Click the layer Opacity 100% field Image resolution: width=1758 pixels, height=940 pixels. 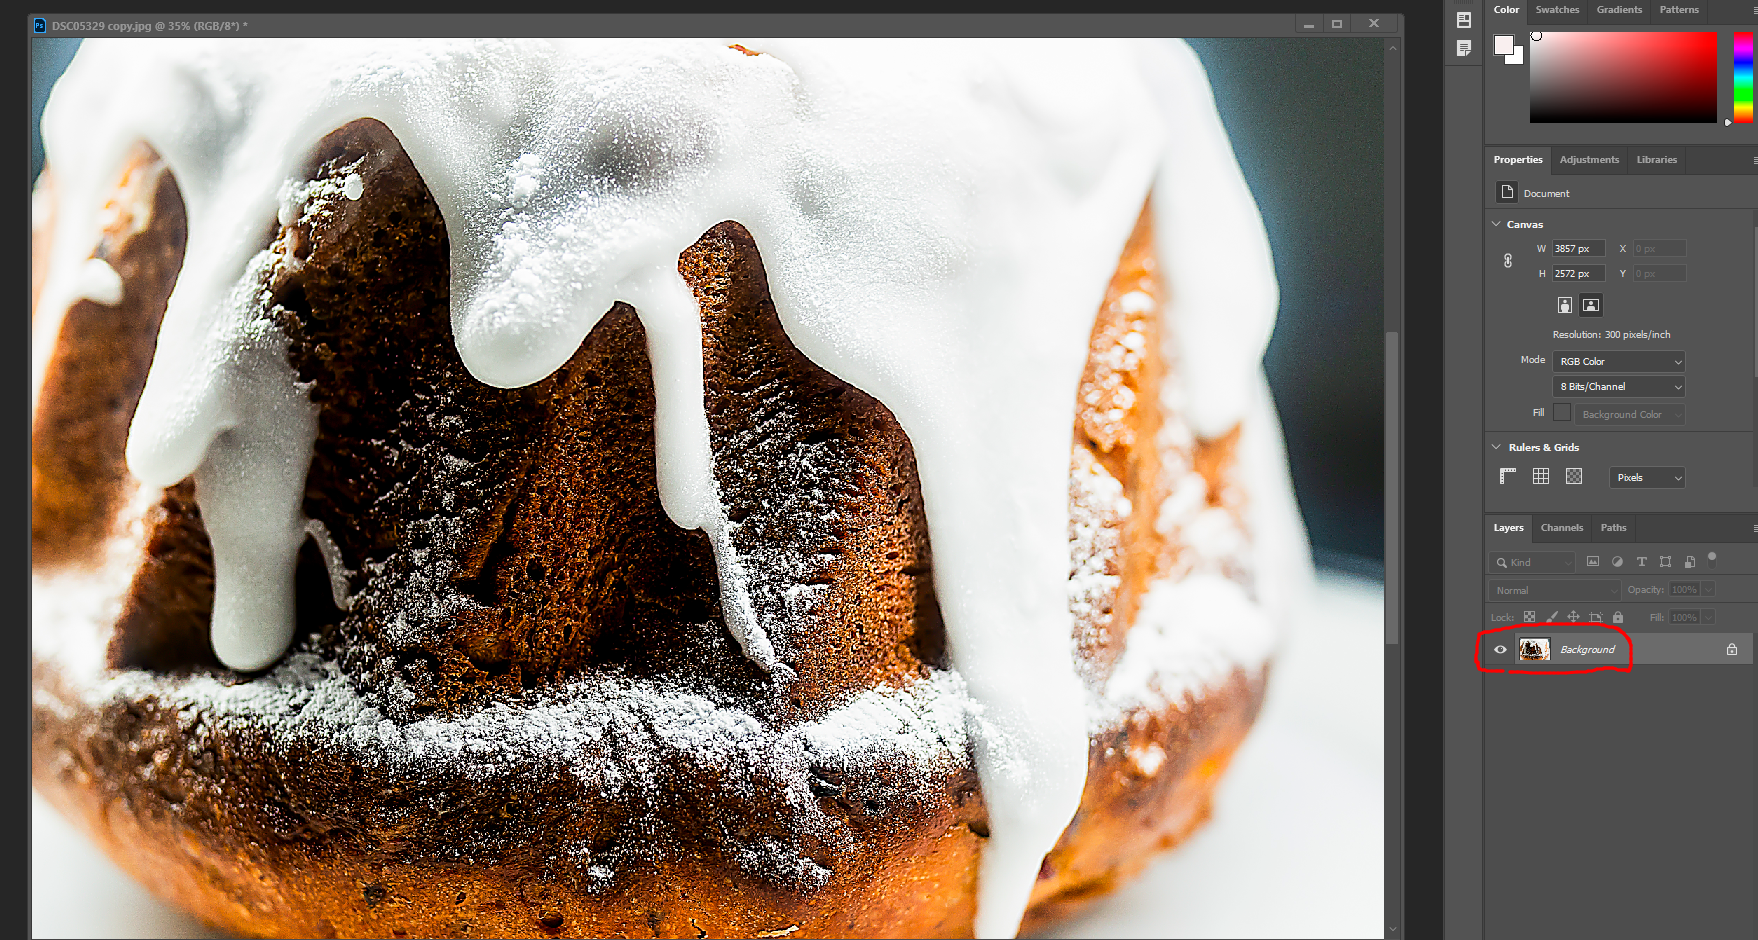click(x=1684, y=590)
